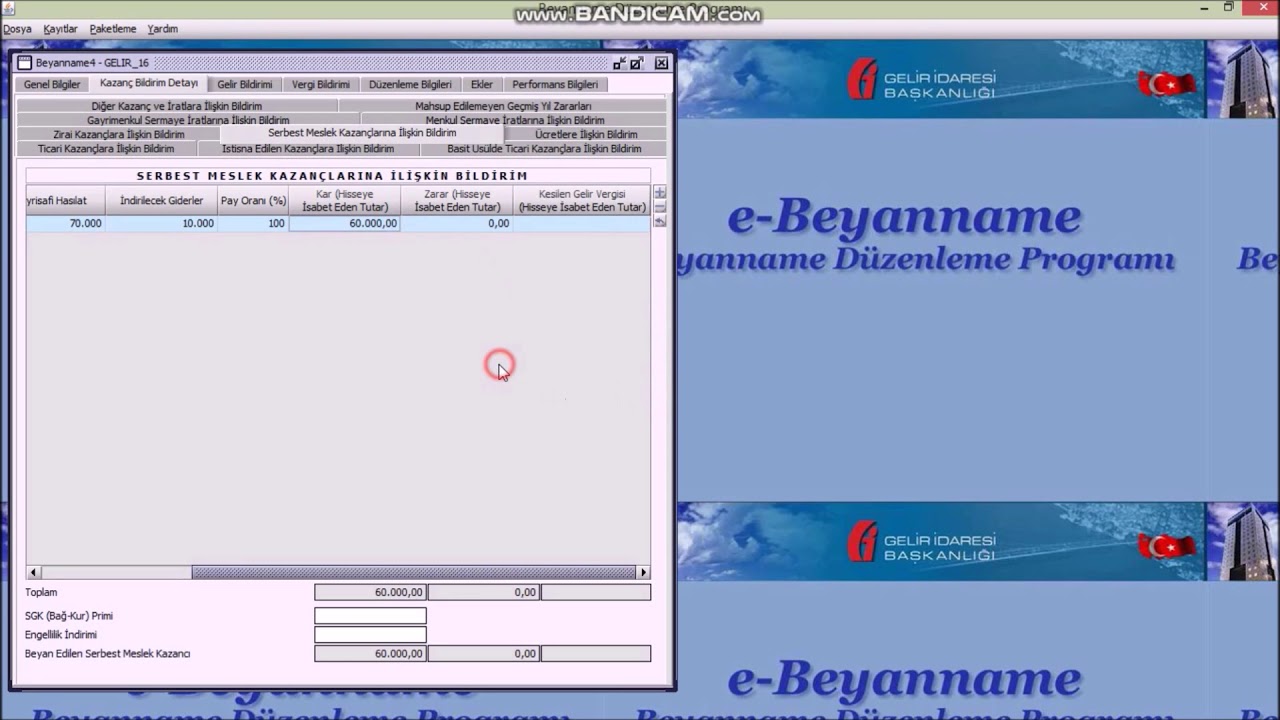This screenshot has width=1280, height=720.
Task: Open the Kayıtlar menu
Action: point(60,29)
